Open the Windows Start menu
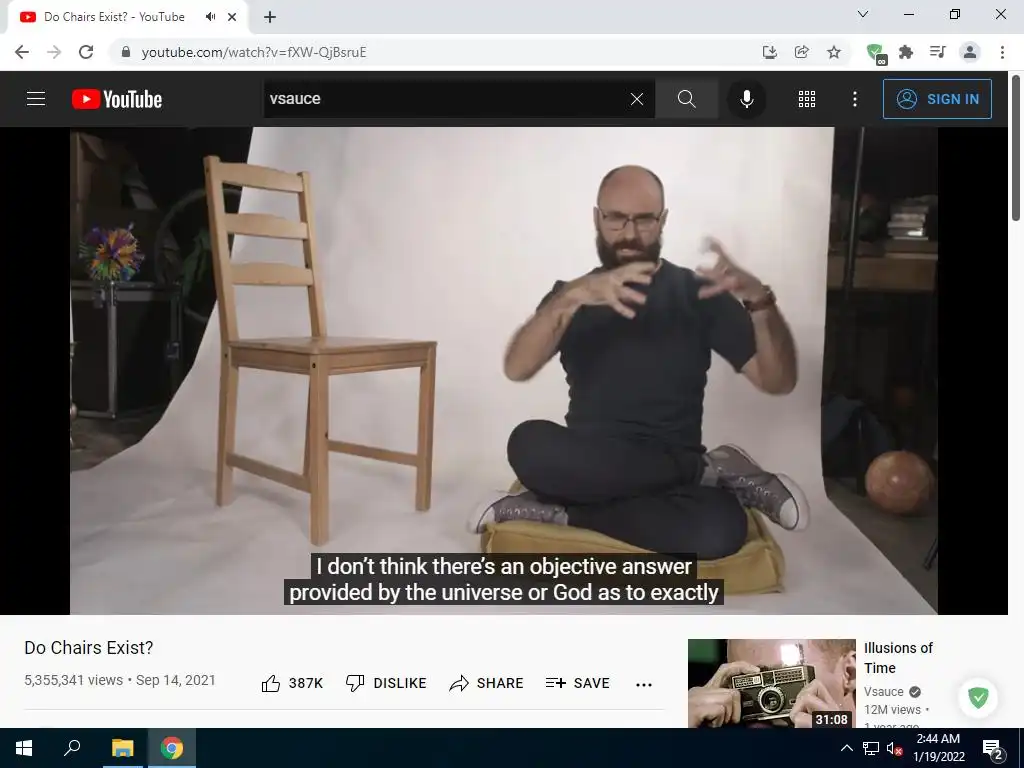The height and width of the screenshot is (768, 1024). [x=24, y=748]
